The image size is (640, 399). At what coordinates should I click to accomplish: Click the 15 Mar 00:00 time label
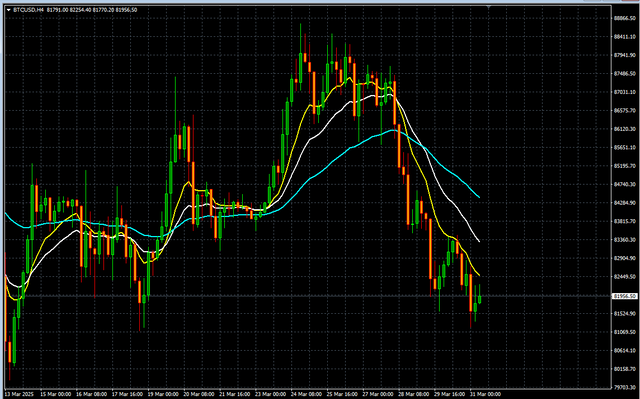coord(56,395)
